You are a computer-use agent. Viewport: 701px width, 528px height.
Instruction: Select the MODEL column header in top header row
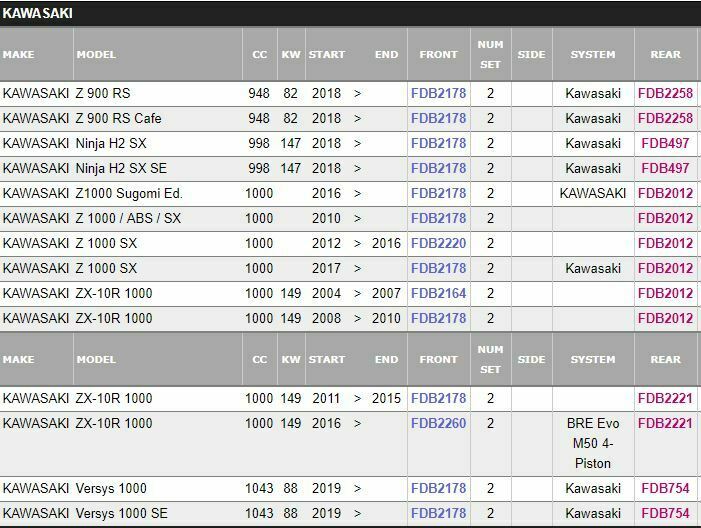point(97,55)
